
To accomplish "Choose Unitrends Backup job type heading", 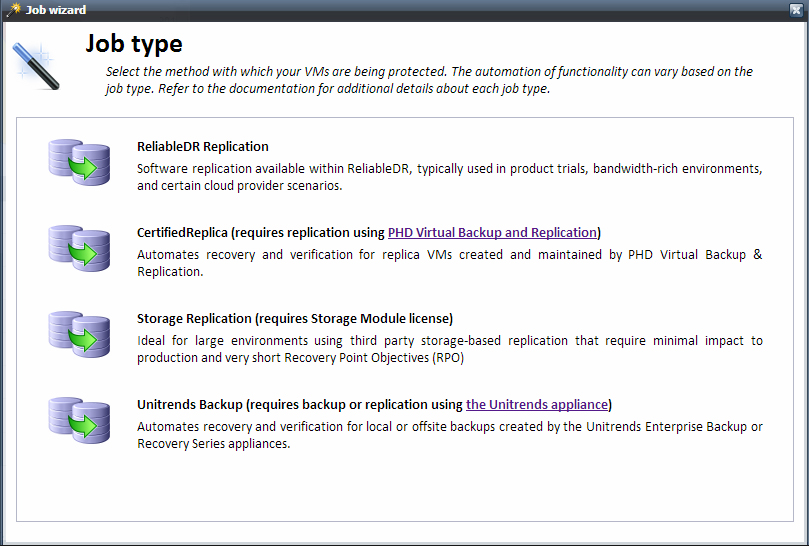I will (x=375, y=405).
